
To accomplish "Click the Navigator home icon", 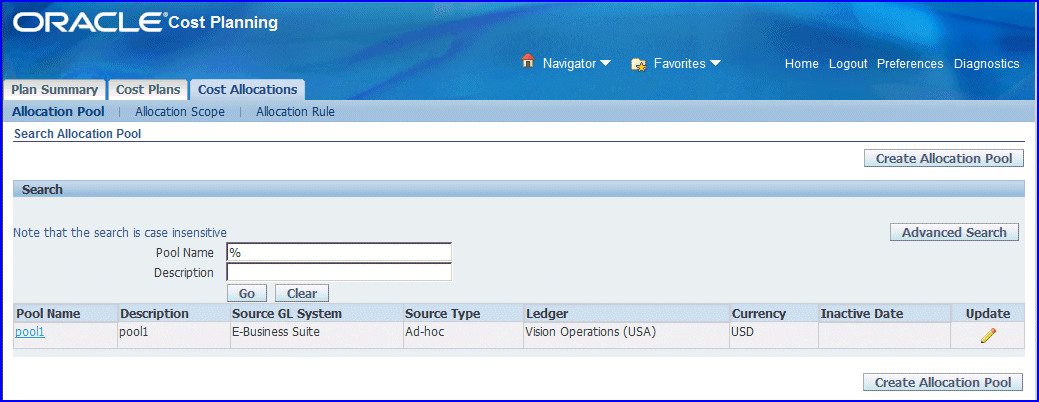I will point(527,61).
